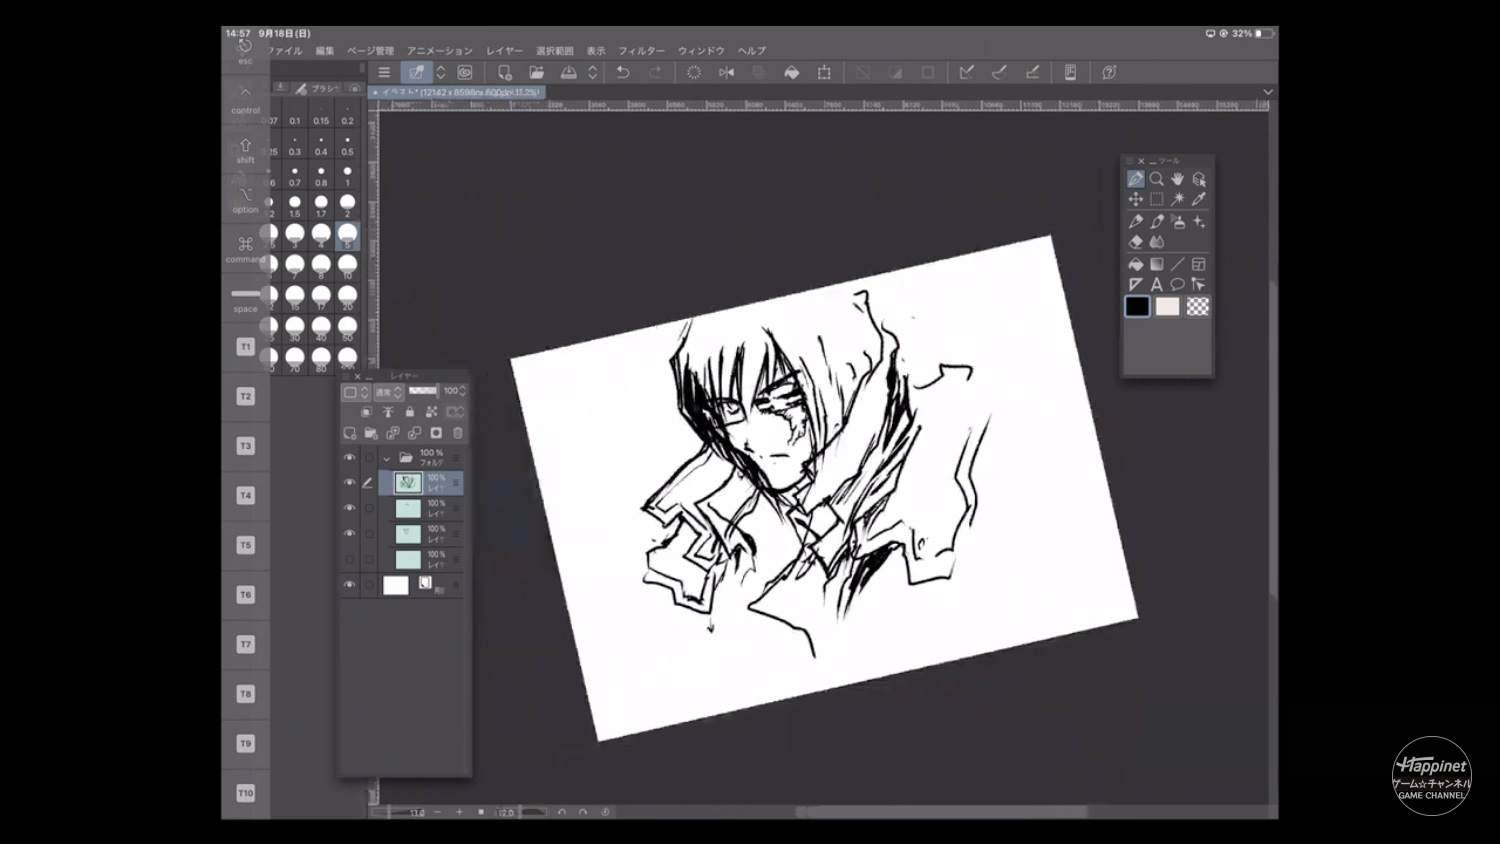This screenshot has height=844, width=1500.
Task: Toggle visibility of the third layer in folder
Action: [x=349, y=534]
